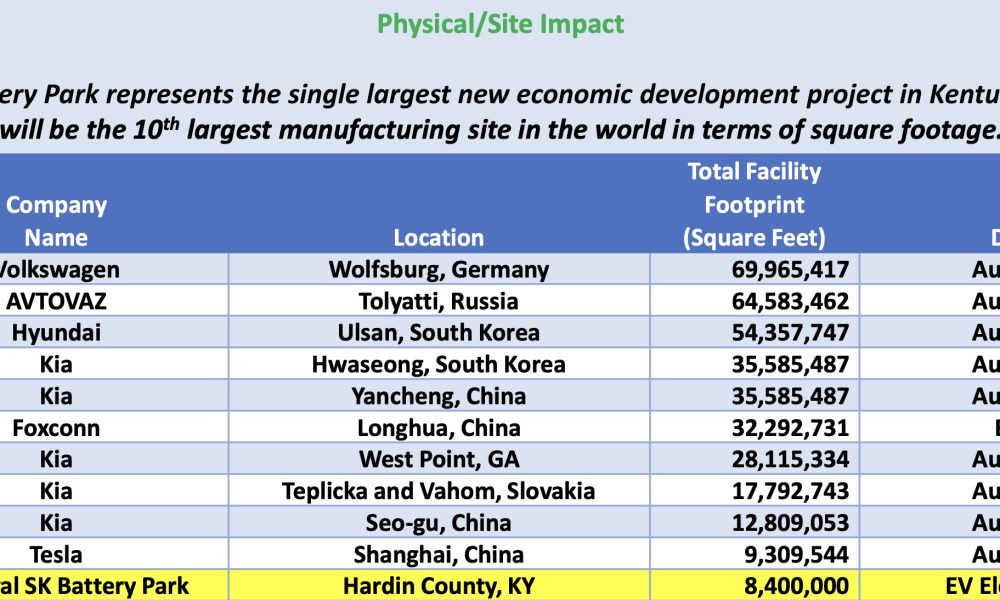The height and width of the screenshot is (600, 1000).
Task: Select the "Location" column header
Action: point(439,238)
